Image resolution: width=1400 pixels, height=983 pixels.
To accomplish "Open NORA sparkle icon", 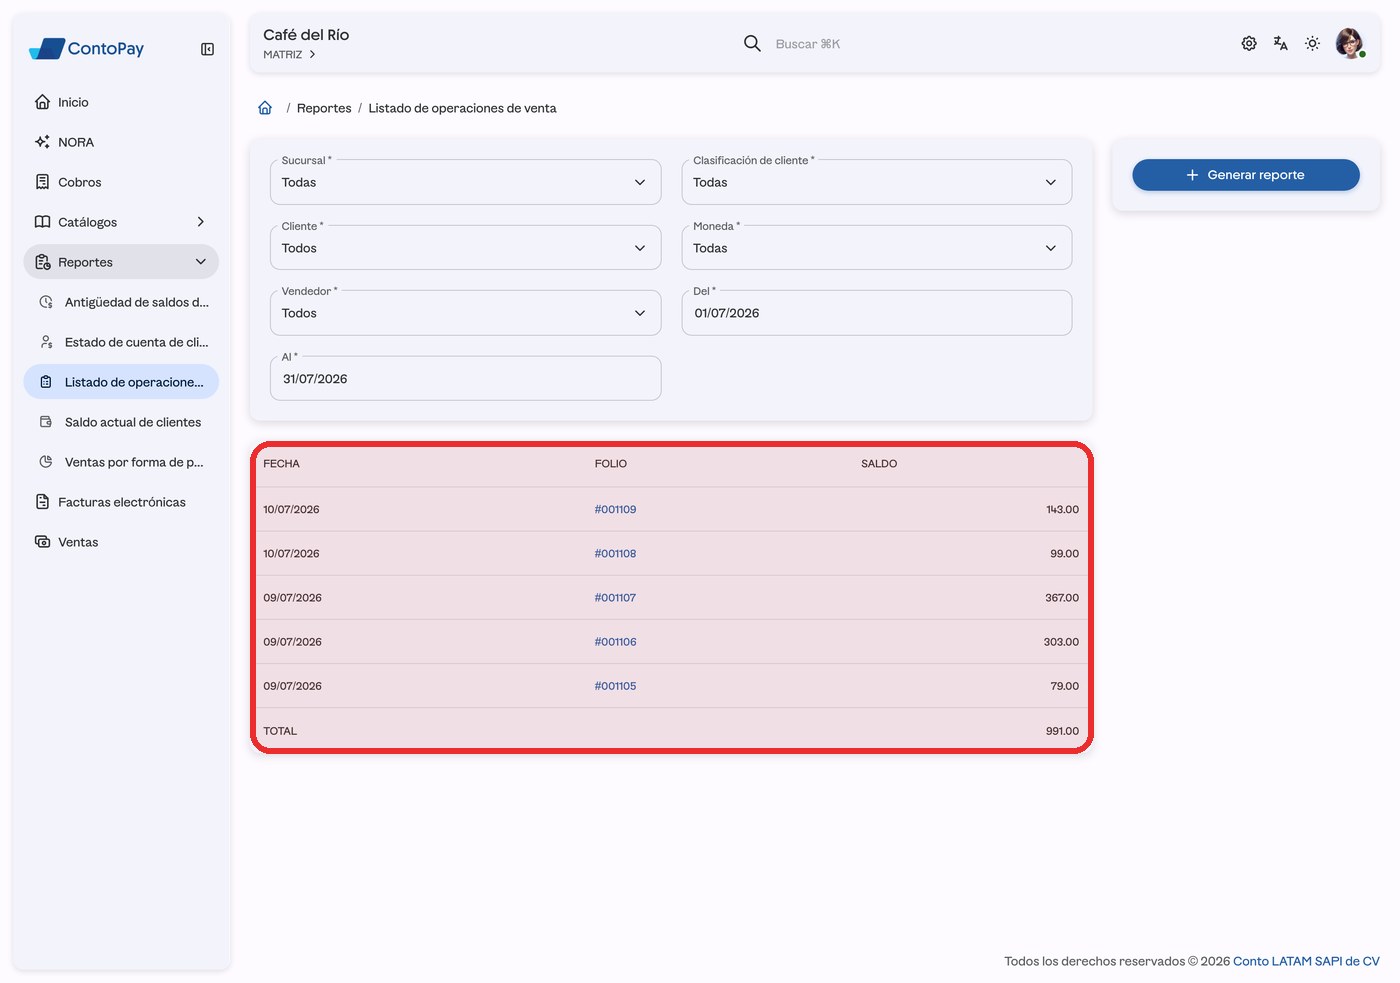I will [42, 142].
